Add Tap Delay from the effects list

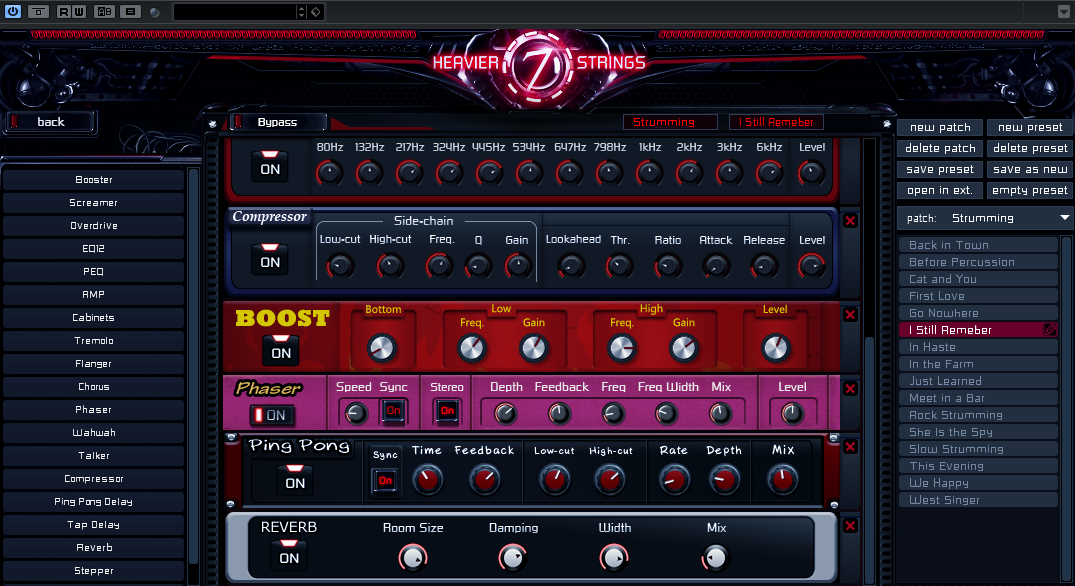coord(94,524)
